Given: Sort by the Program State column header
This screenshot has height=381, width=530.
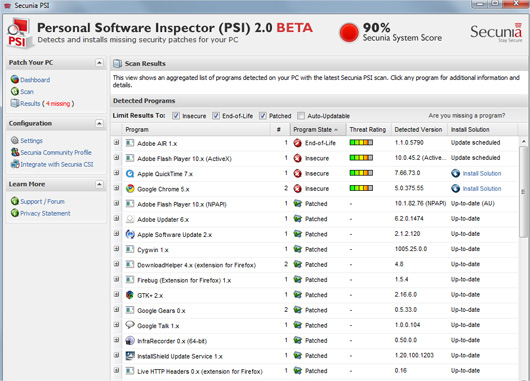Looking at the screenshot, I should pyautogui.click(x=318, y=129).
